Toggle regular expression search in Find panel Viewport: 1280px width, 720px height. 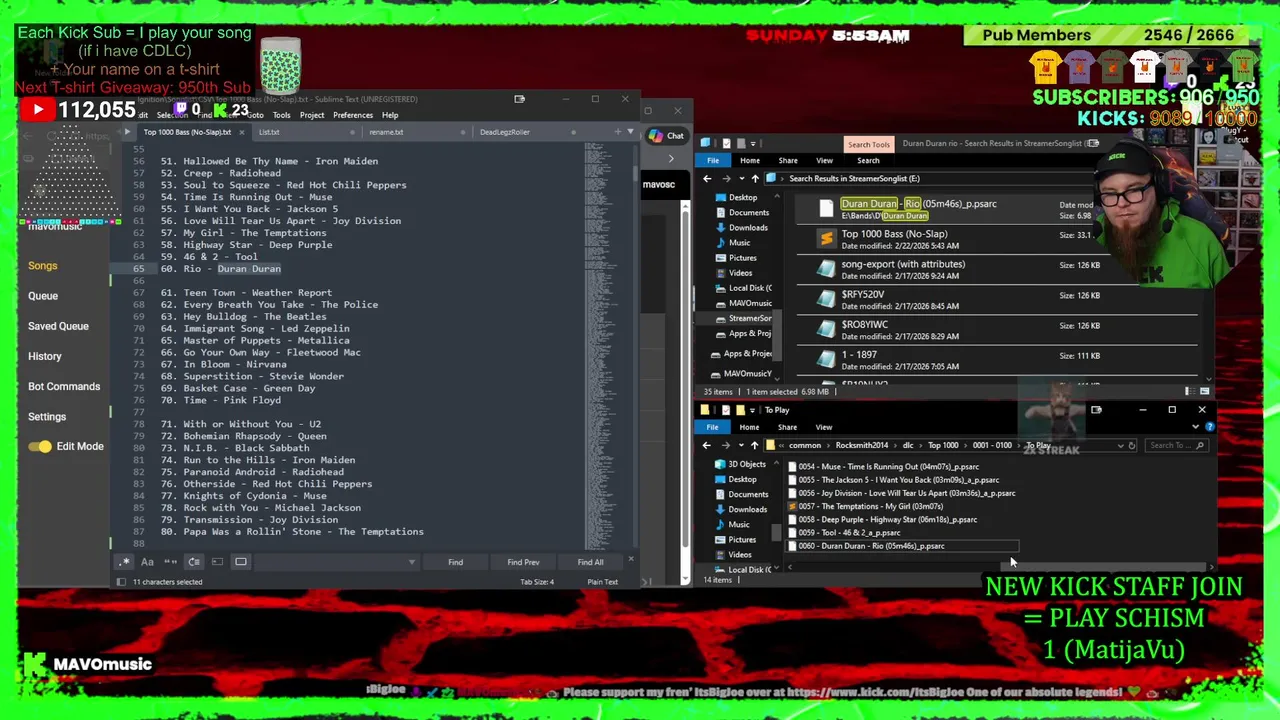(x=124, y=562)
